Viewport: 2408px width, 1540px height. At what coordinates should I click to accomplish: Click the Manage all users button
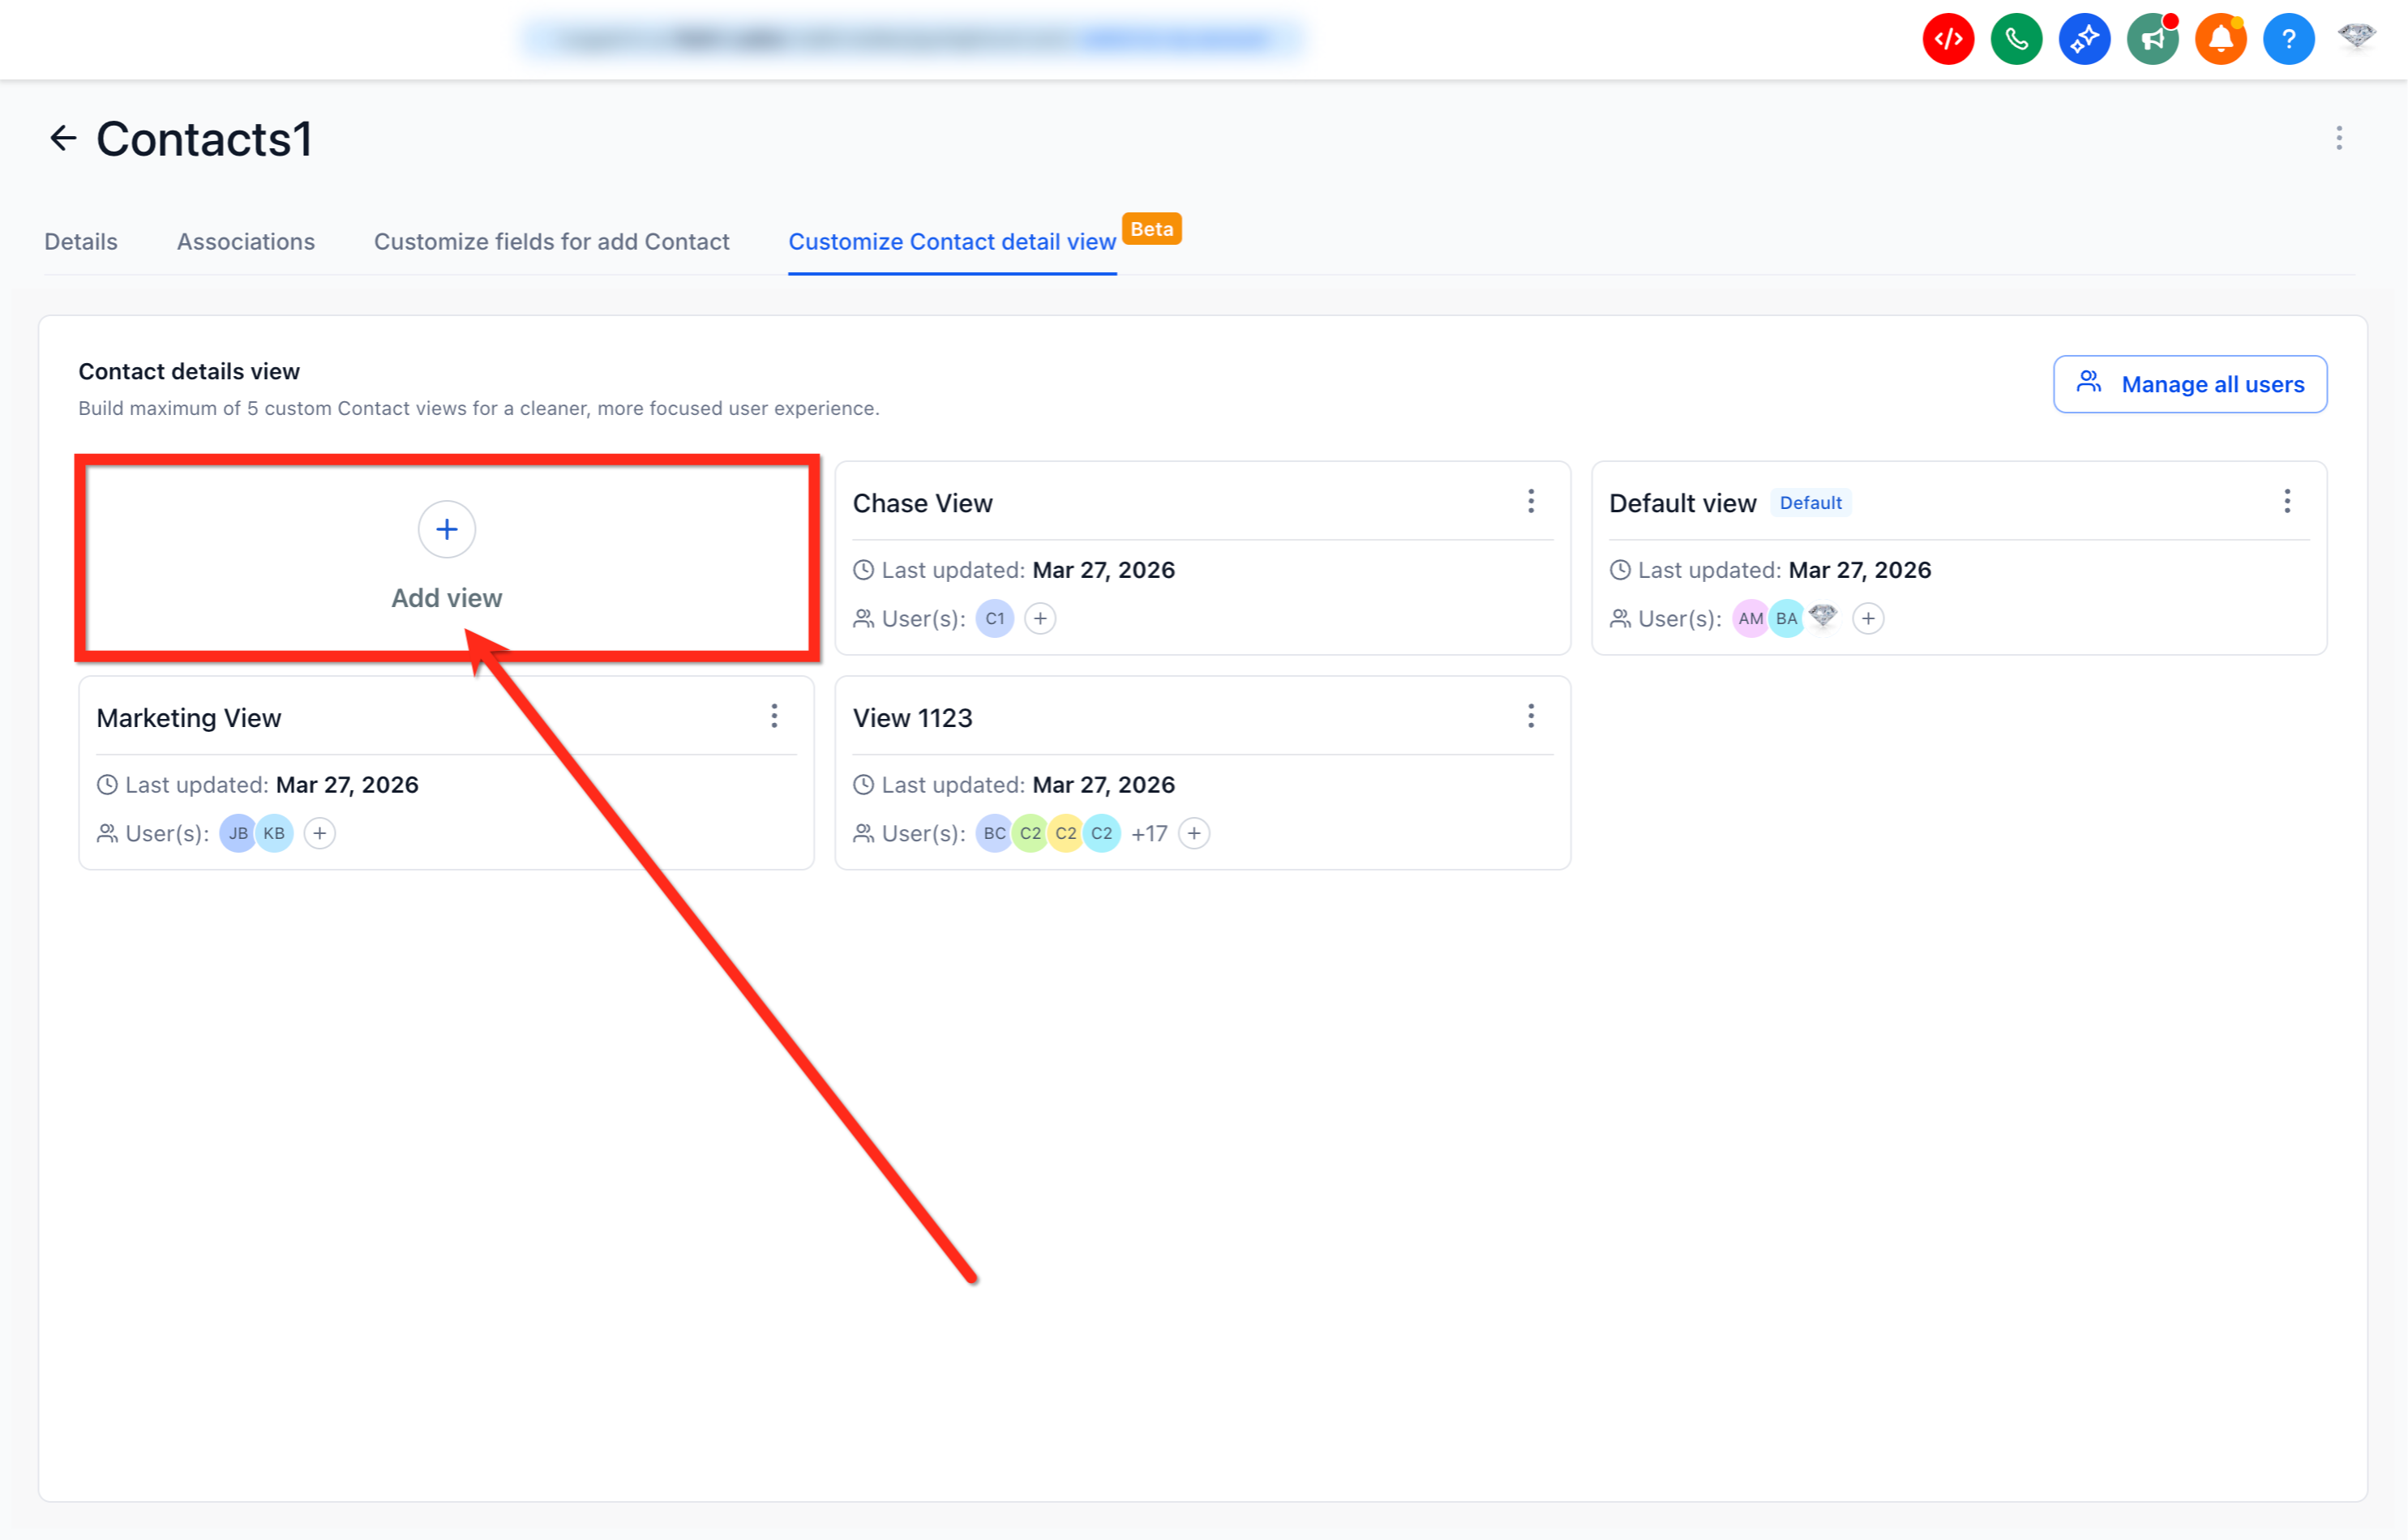[x=2190, y=384]
